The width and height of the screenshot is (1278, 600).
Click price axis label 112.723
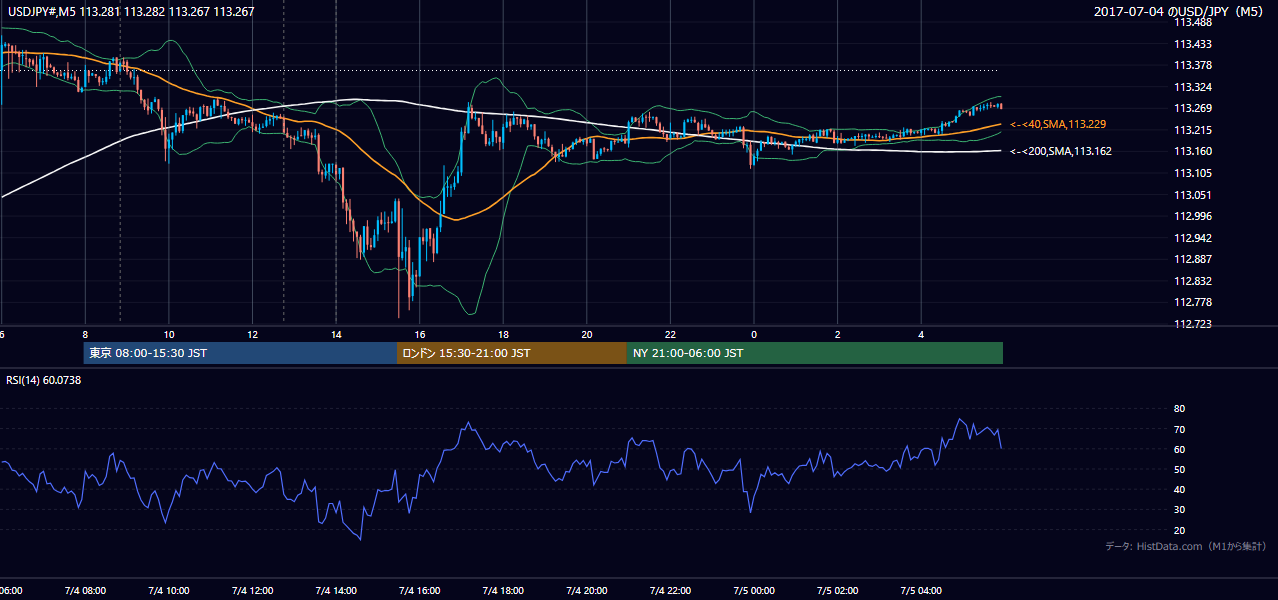click(x=1192, y=325)
